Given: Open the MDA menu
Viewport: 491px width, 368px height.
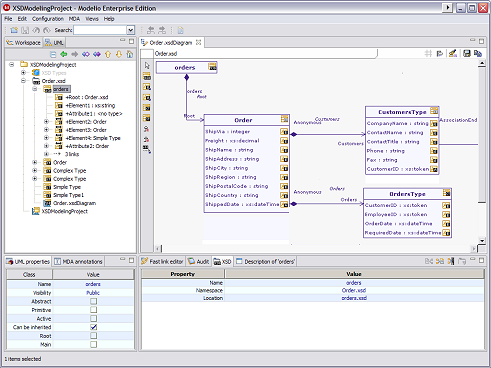Looking at the screenshot, I should pyautogui.click(x=74, y=19).
